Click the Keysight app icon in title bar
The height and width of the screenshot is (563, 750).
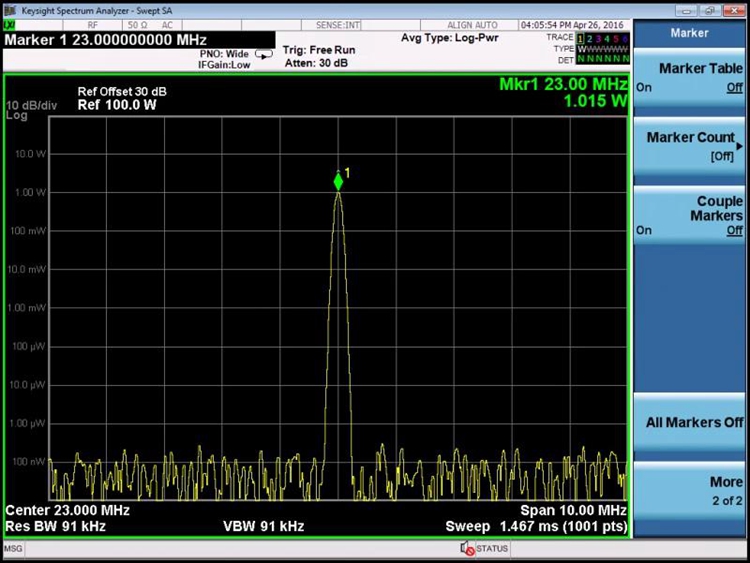[10, 9]
